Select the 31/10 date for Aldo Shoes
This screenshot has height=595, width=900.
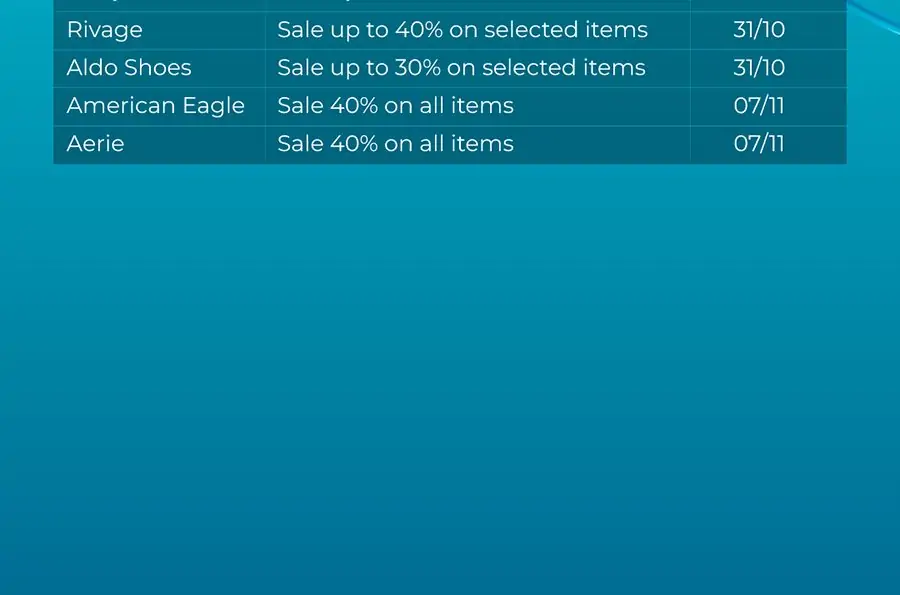click(759, 68)
